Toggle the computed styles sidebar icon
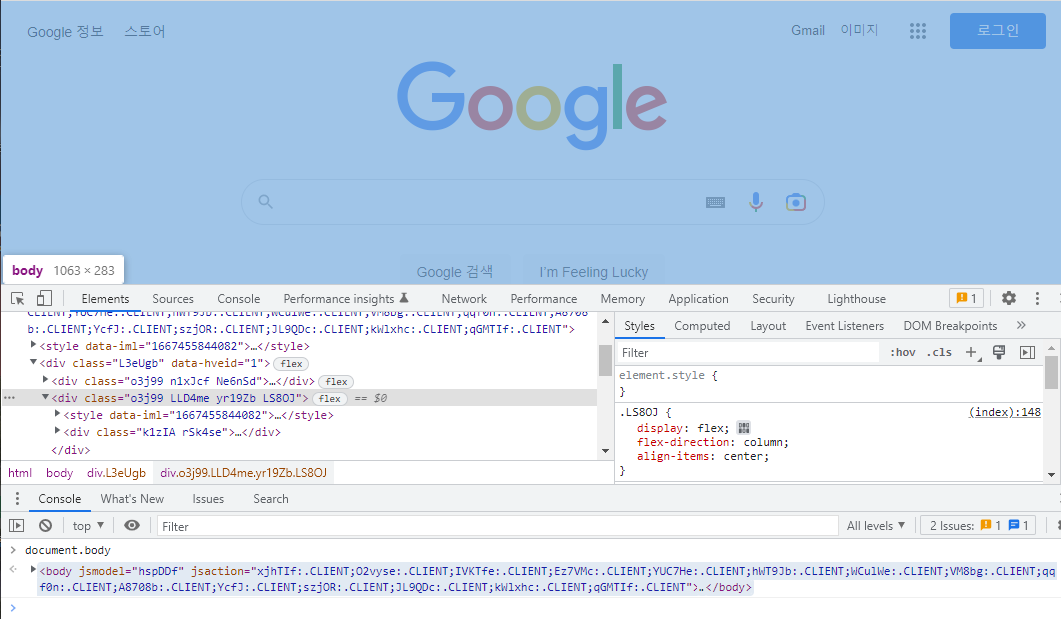Viewport: 1061px width, 619px height. coord(1027,352)
